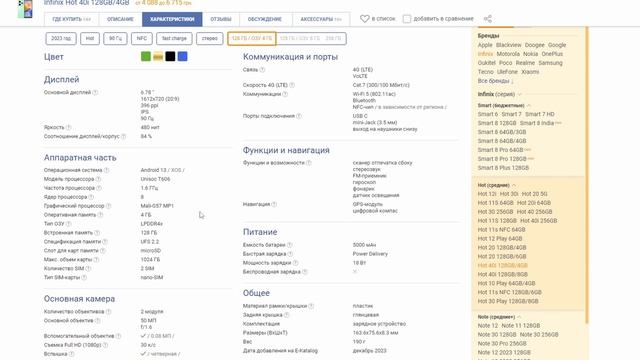Open the help icon next to Навигация
The height and width of the screenshot is (360, 640).
274,204
